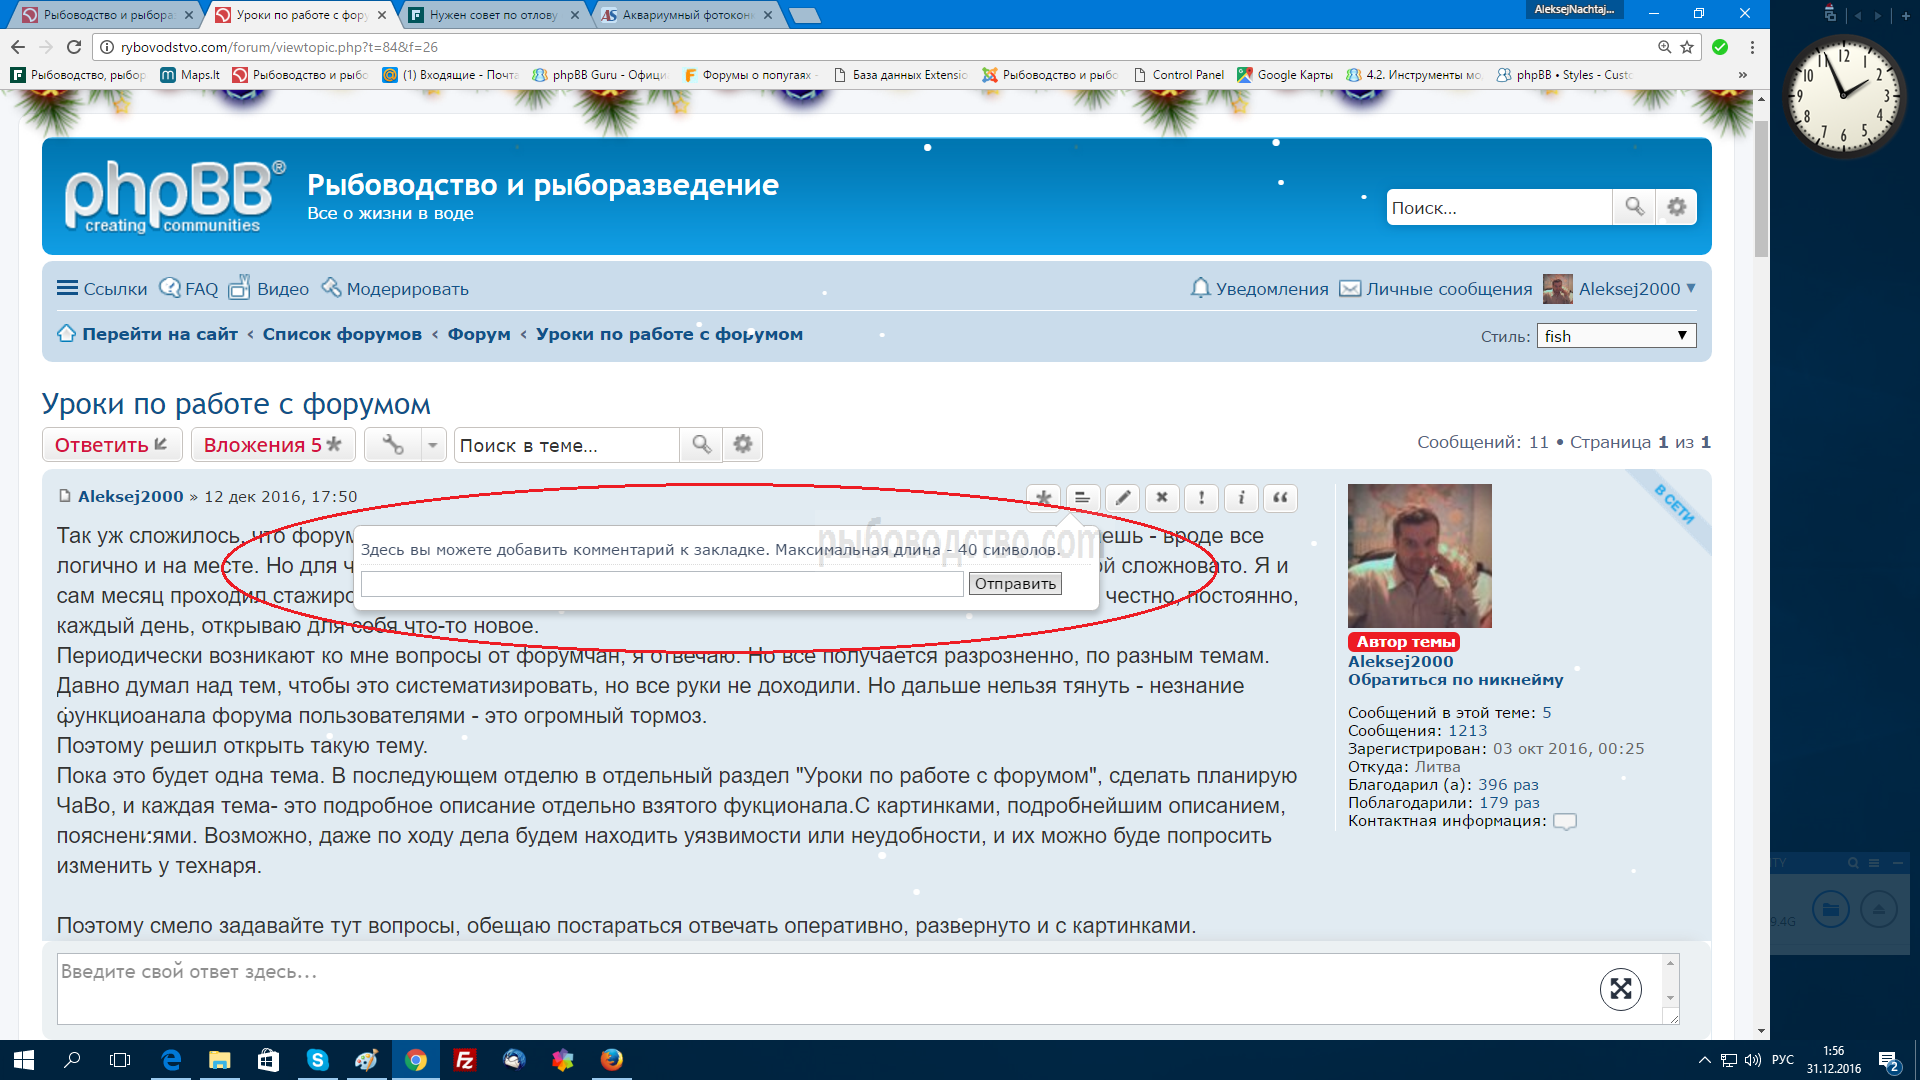The height and width of the screenshot is (1080, 1920).
Task: Click browser zoom magnifier icon in address bar
Action: (x=1664, y=47)
